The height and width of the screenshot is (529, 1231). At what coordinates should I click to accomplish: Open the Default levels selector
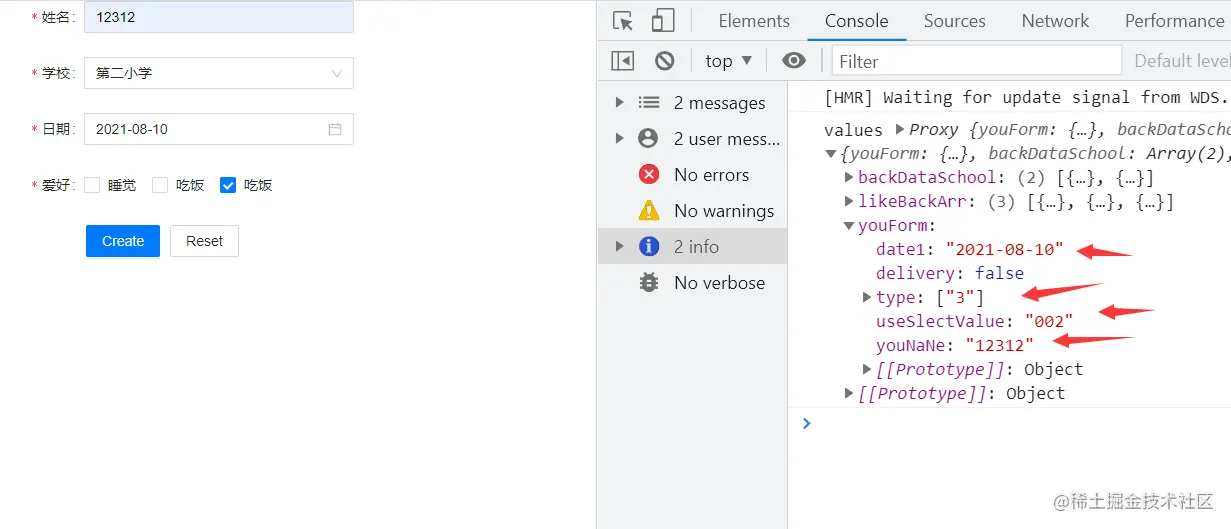tap(1182, 61)
